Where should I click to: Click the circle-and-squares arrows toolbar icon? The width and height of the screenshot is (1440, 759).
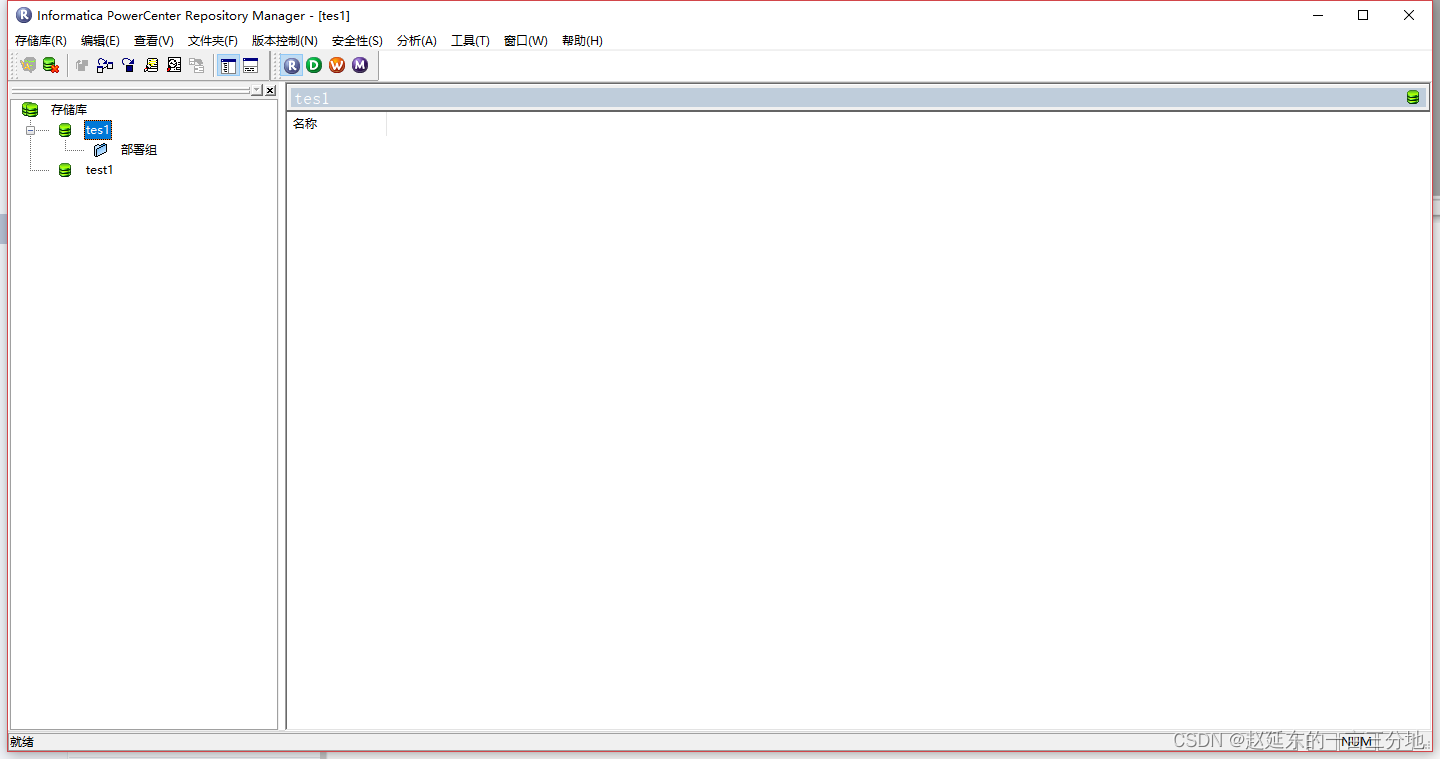pos(105,65)
